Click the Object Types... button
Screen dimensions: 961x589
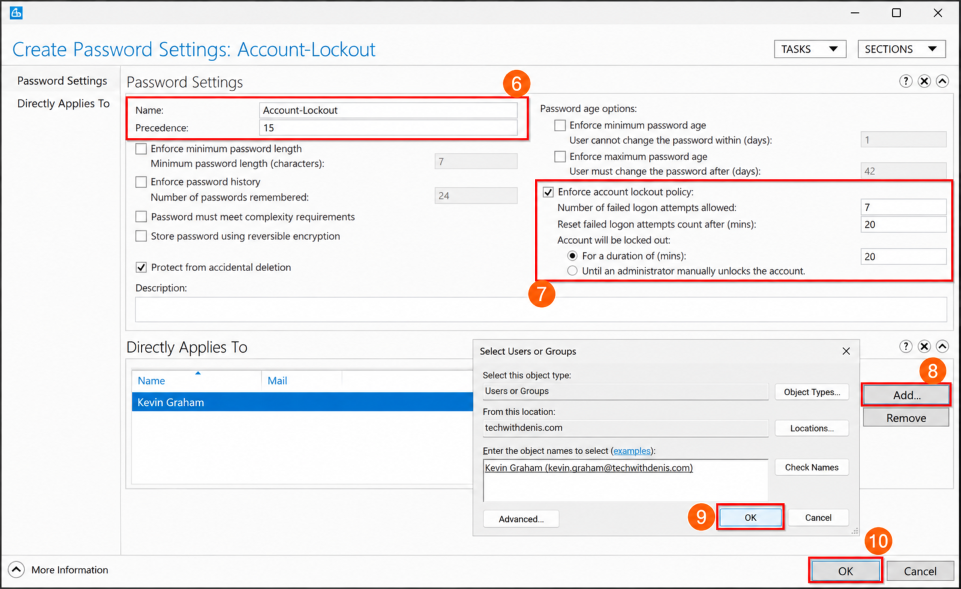click(x=811, y=392)
